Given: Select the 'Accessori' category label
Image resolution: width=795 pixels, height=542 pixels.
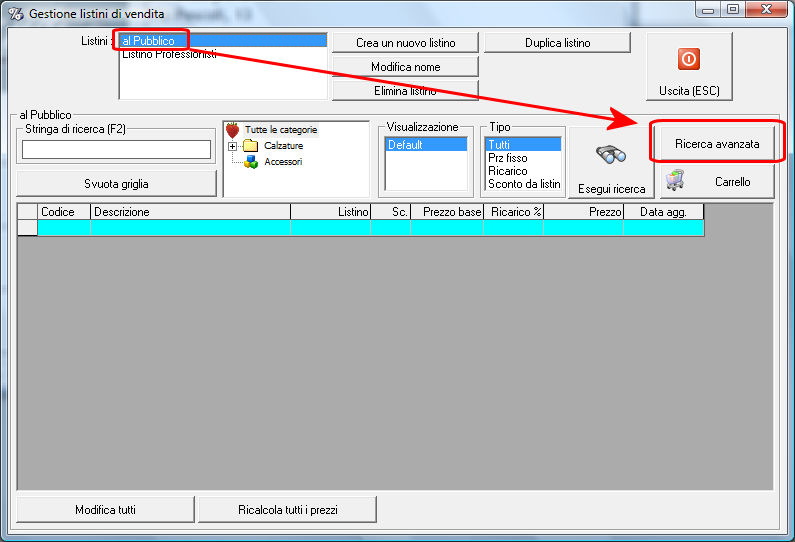Looking at the screenshot, I should [283, 162].
